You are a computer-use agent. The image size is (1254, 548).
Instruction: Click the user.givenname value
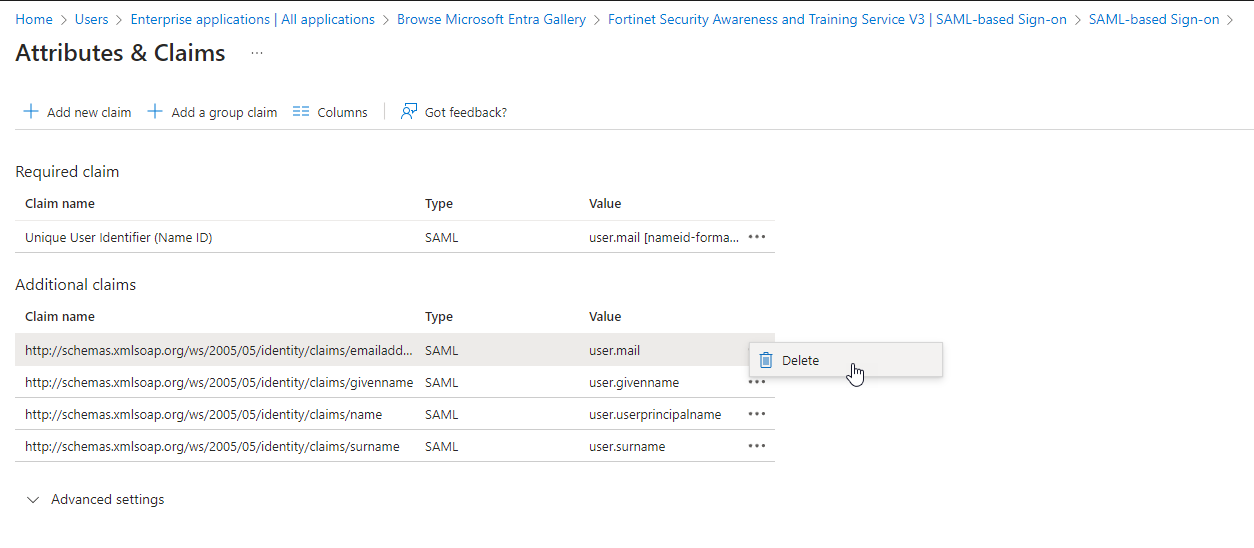(634, 382)
